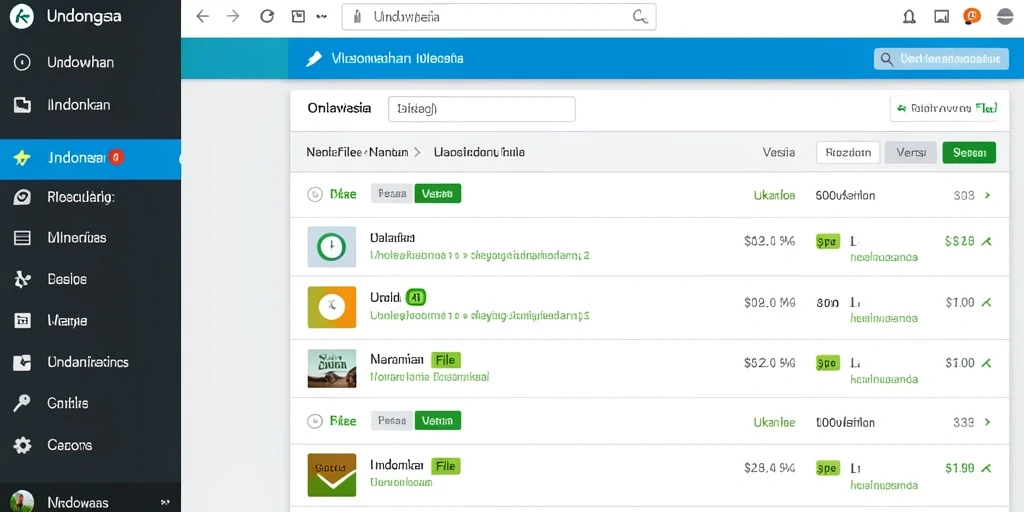Click the pencil icon in the blue header

(x=314, y=59)
